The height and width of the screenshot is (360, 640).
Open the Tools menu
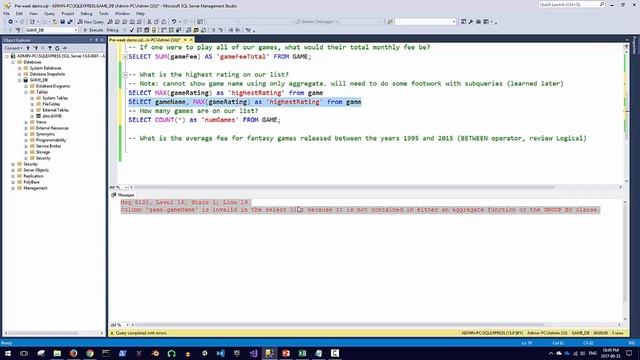(x=104, y=13)
